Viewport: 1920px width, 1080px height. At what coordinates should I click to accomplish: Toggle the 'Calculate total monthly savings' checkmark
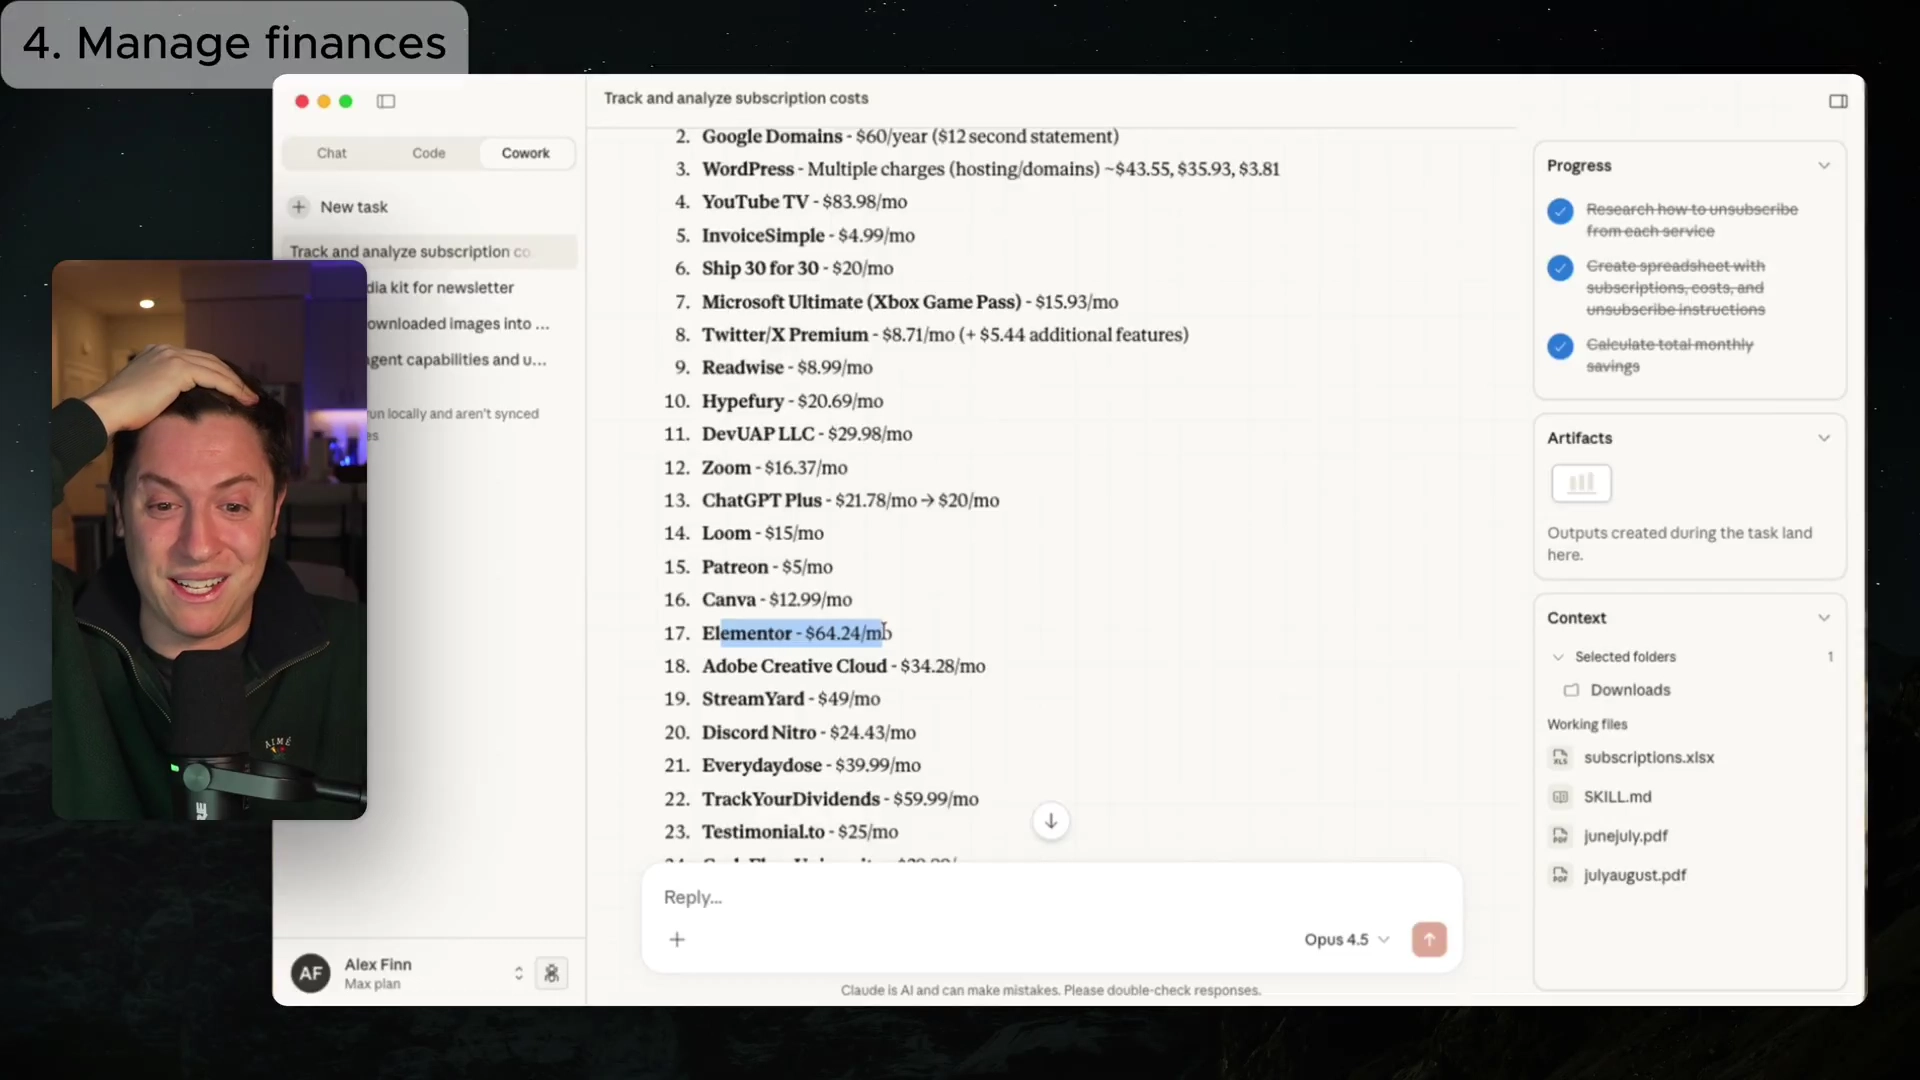coord(1560,346)
